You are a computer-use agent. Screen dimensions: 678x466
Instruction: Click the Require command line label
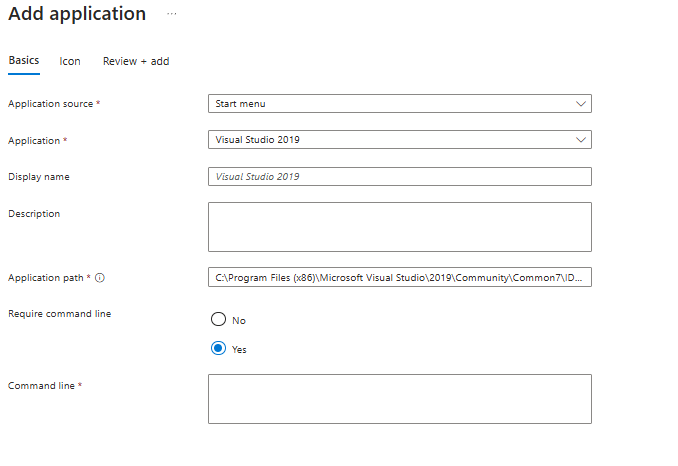[x=60, y=314]
